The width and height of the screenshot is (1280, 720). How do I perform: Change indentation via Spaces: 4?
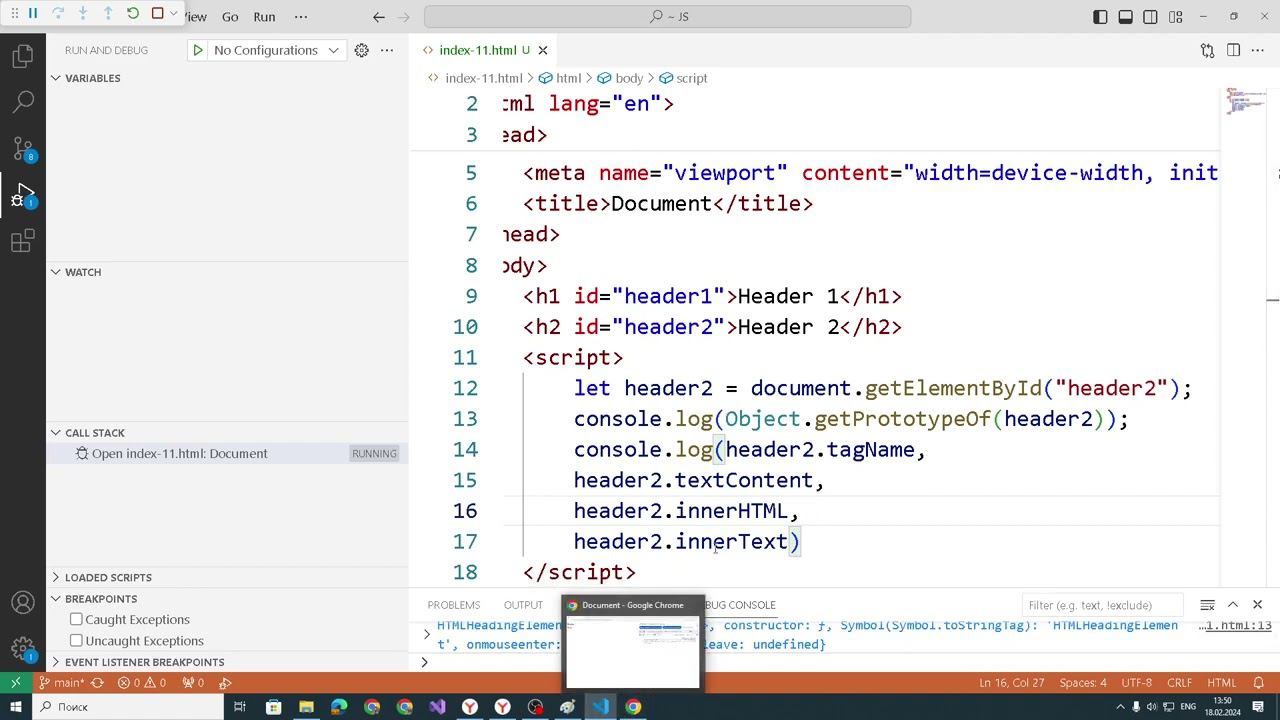point(1083,683)
